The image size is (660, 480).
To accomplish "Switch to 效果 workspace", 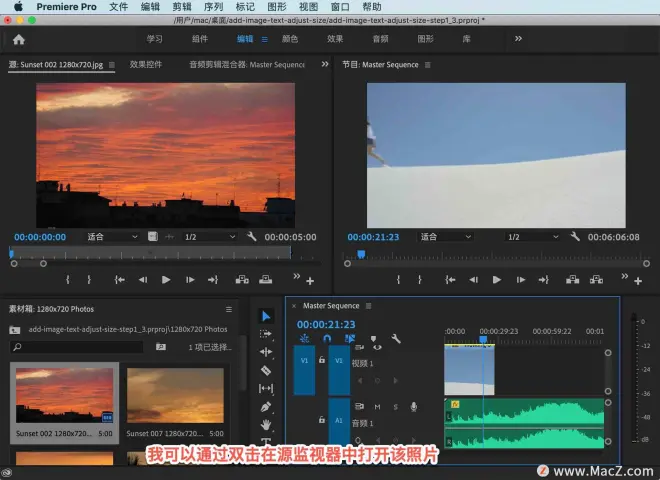I will [x=335, y=39].
